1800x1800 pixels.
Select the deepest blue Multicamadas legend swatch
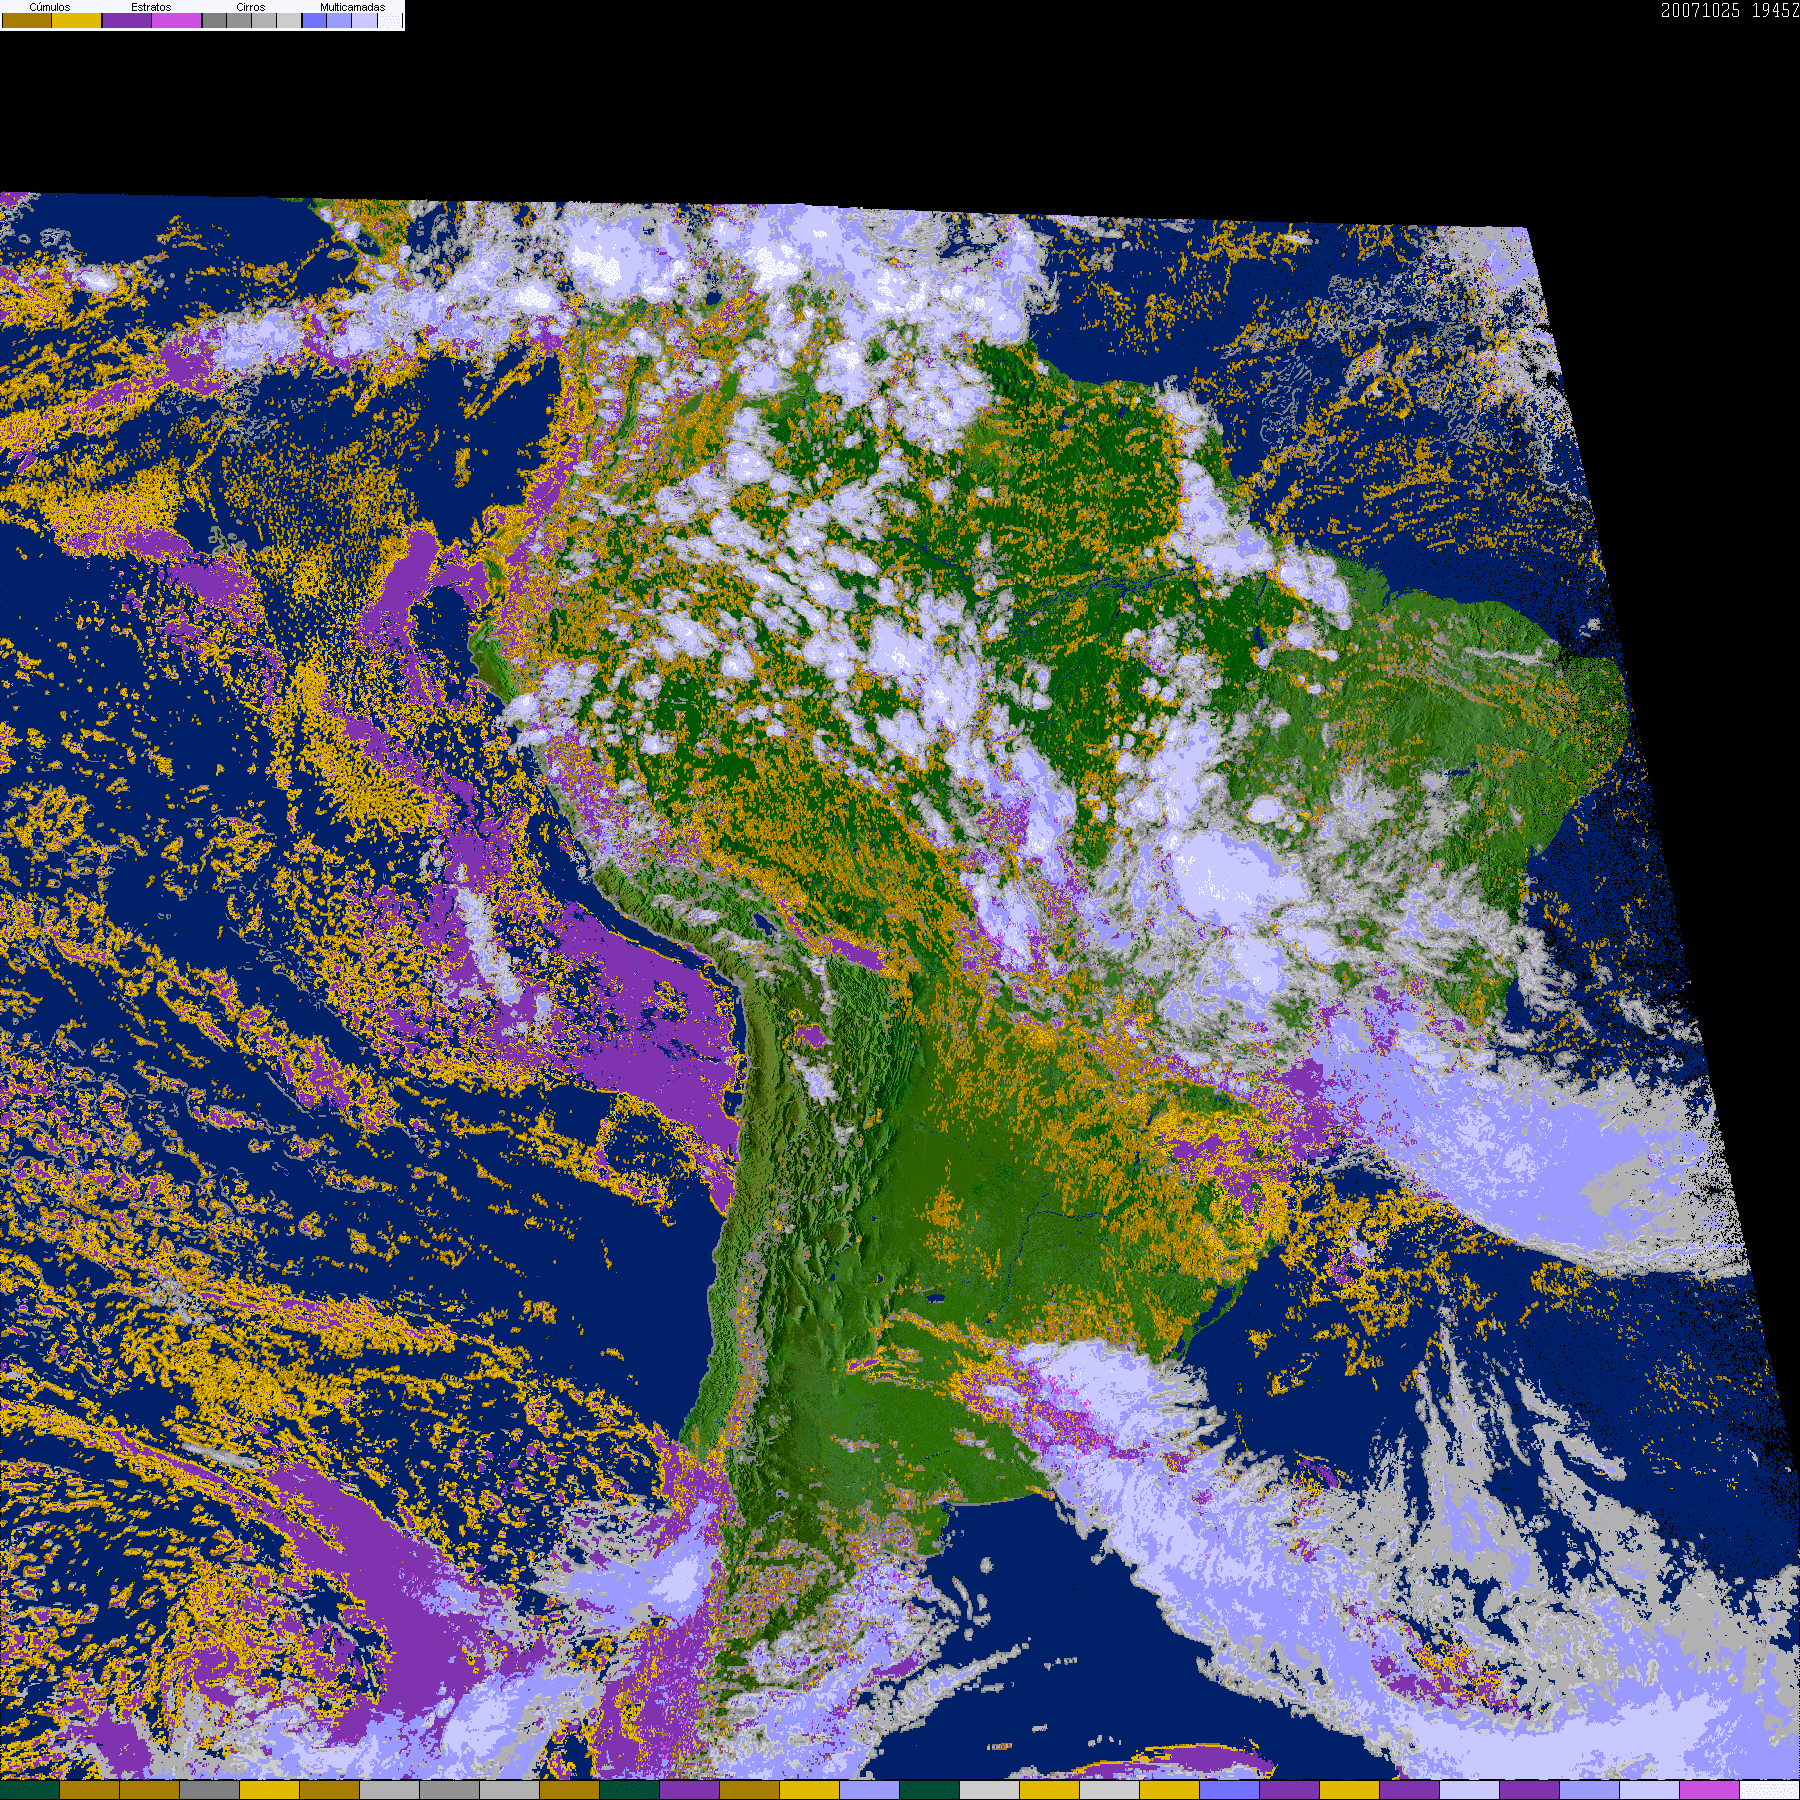315,20
